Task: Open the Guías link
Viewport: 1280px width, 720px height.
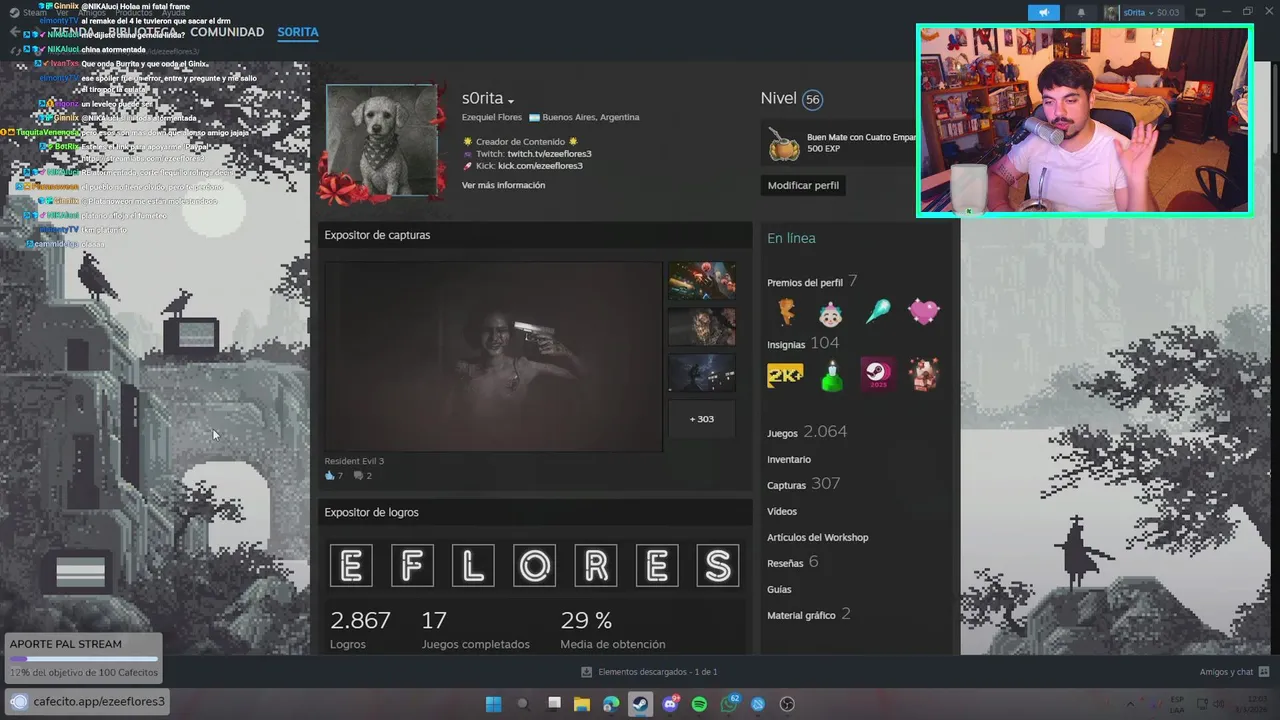Action: click(x=779, y=590)
